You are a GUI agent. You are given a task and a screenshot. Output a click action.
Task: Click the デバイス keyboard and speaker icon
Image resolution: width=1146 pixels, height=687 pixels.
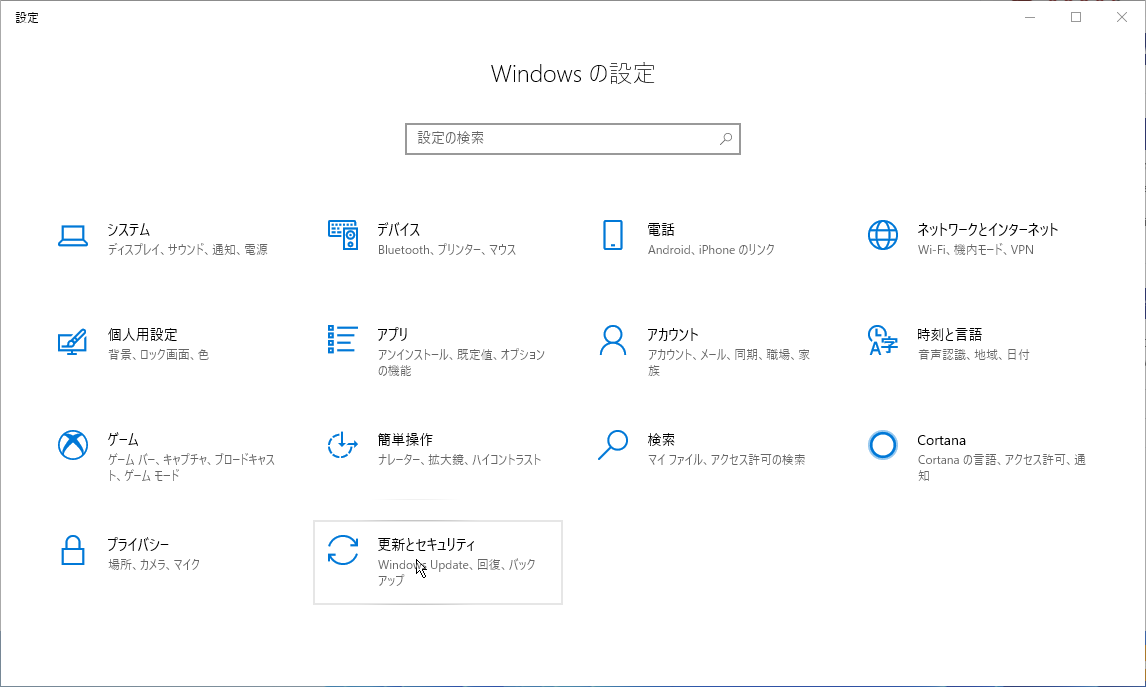point(343,235)
